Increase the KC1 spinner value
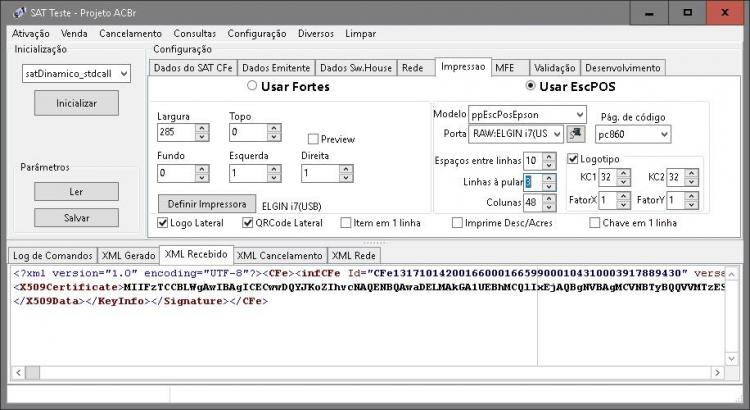Viewport: 750px width, 410px height. 624,173
